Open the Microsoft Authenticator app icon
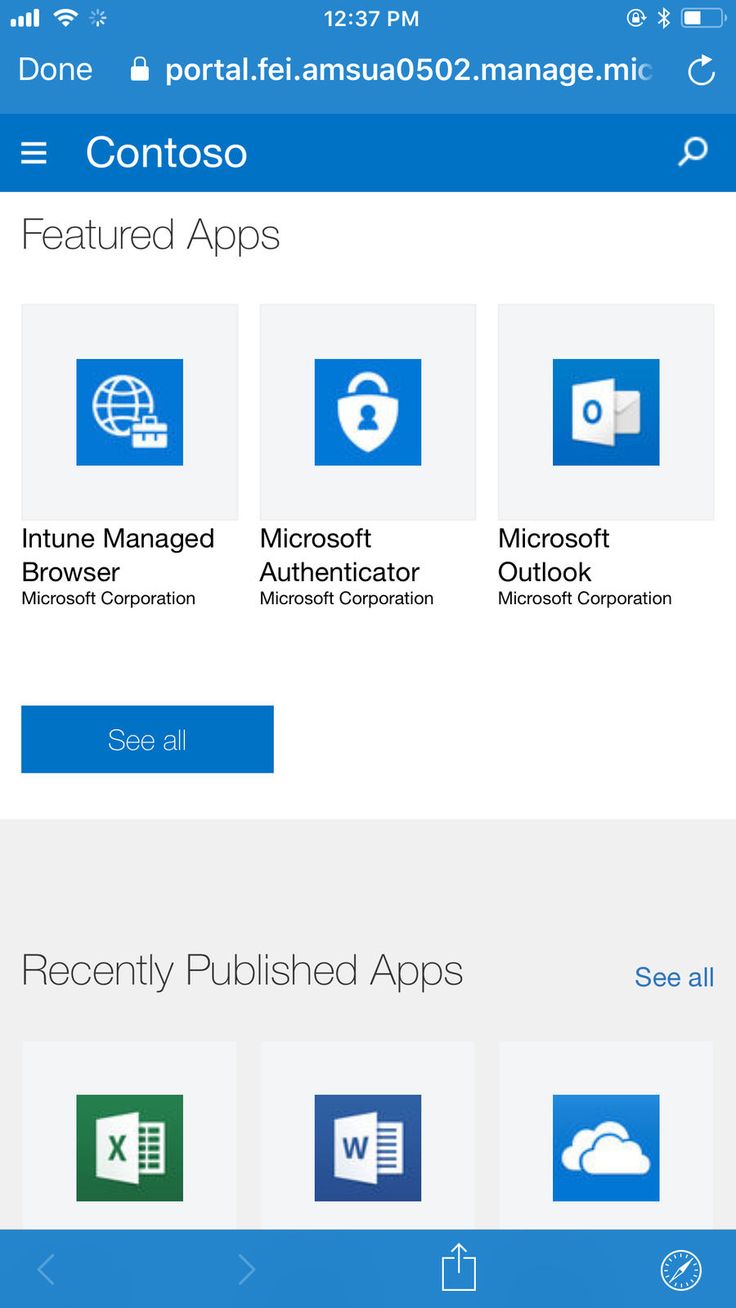The image size is (736, 1308). (368, 412)
